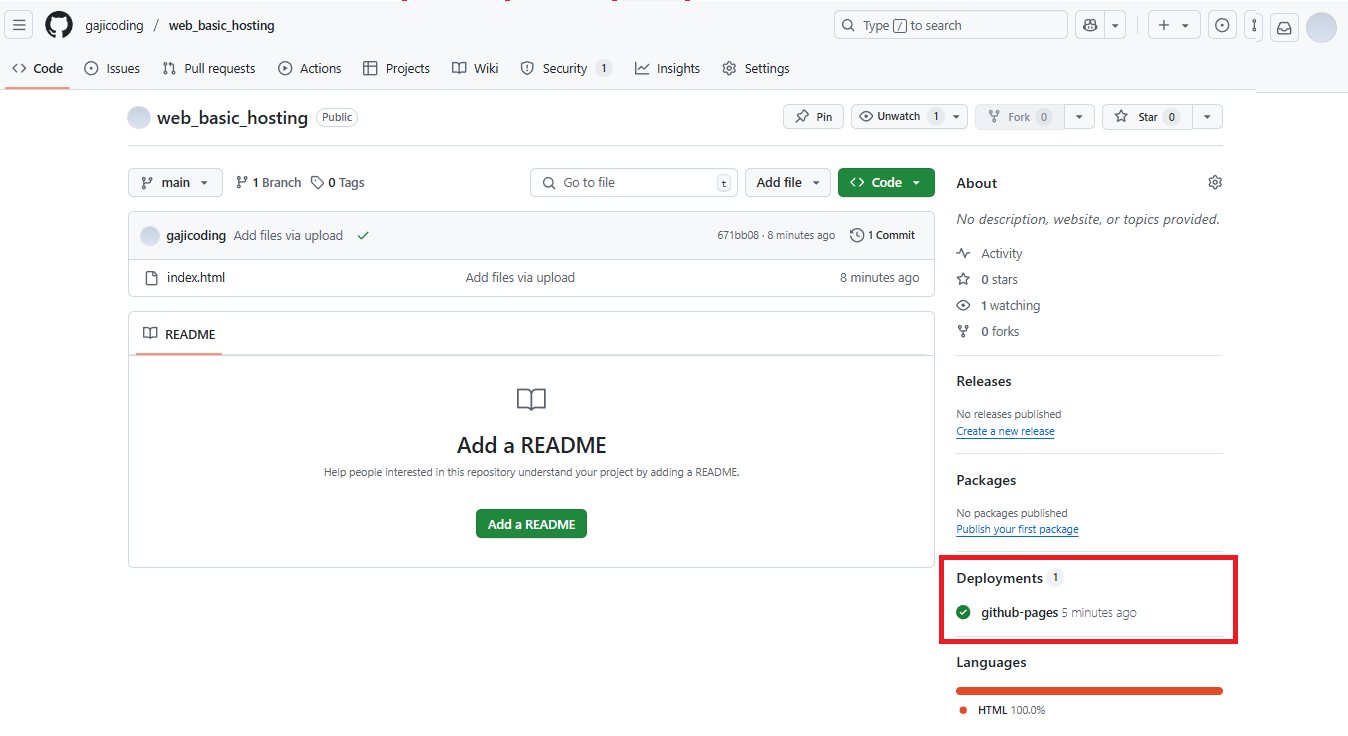Click the web_basic_hosting repository title

pyautogui.click(x=232, y=117)
